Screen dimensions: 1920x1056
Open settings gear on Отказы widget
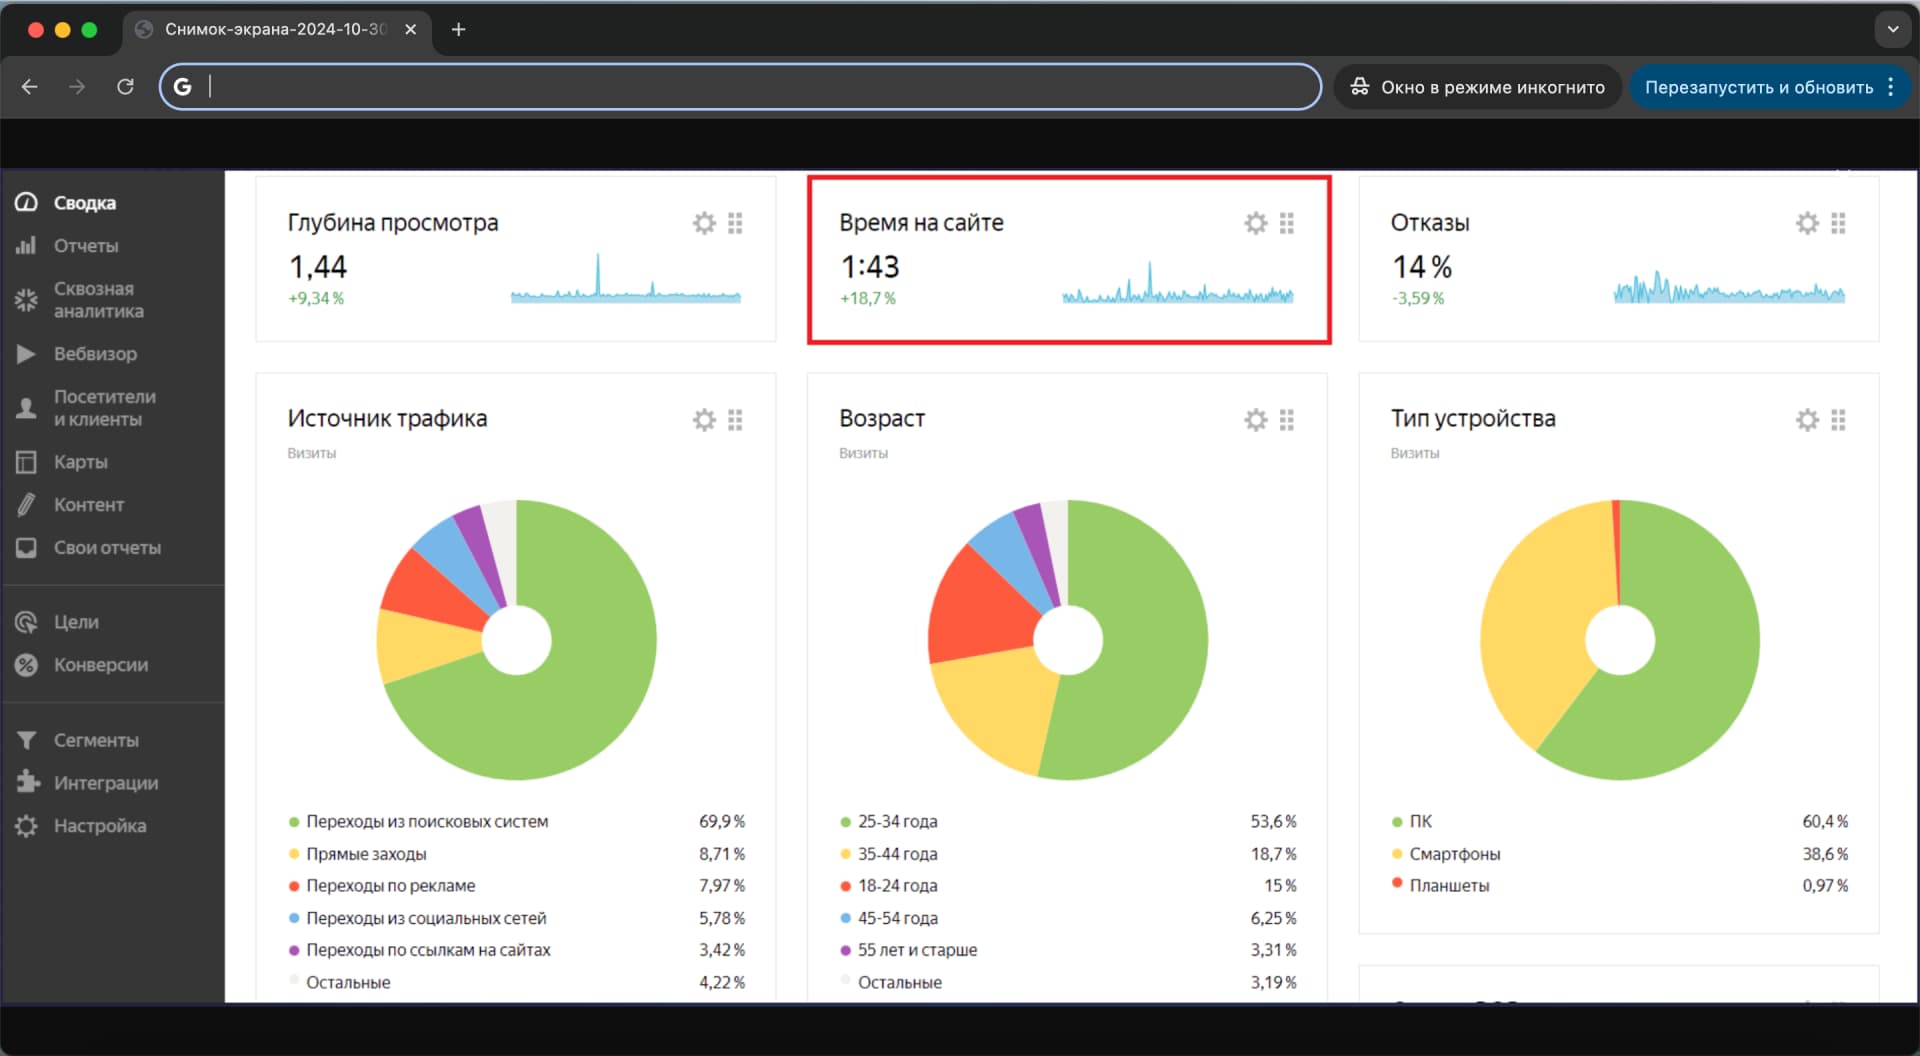pos(1806,223)
